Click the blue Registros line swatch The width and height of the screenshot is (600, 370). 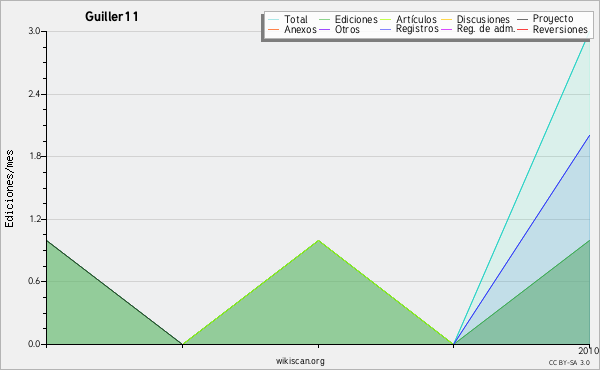point(386,29)
